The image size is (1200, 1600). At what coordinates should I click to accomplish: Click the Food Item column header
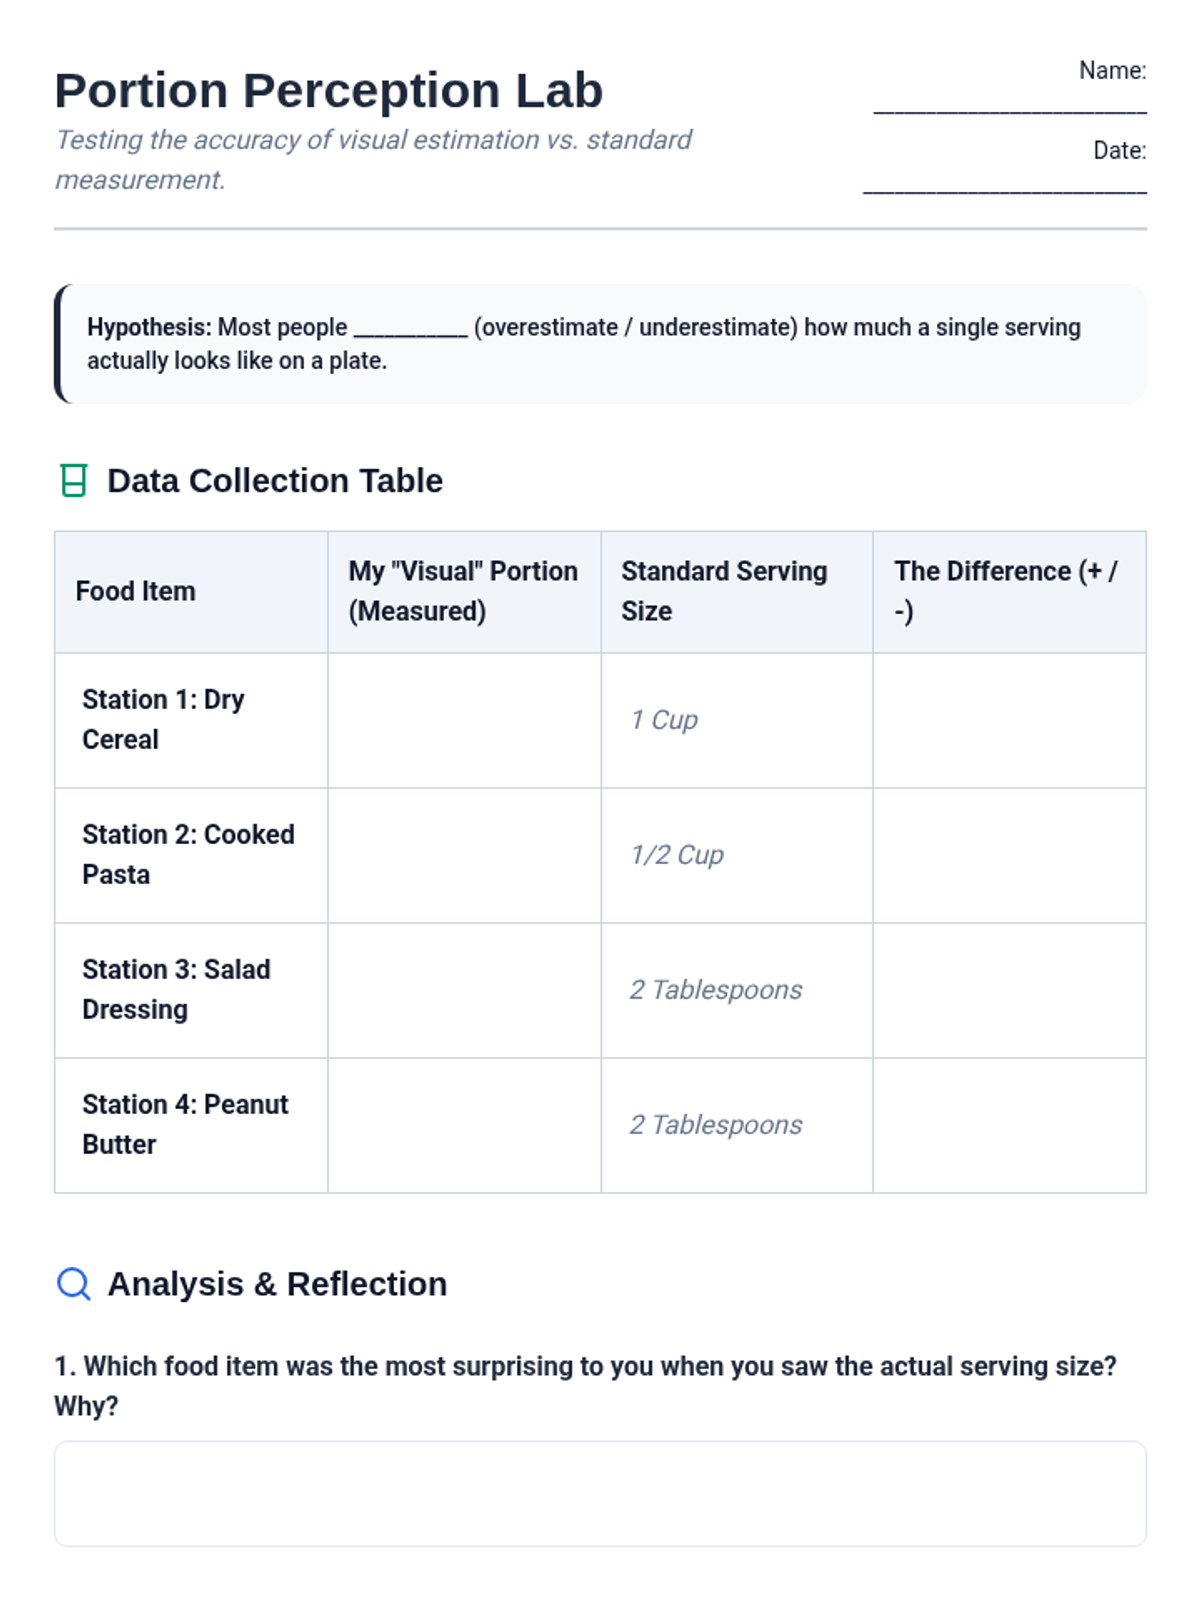136,591
